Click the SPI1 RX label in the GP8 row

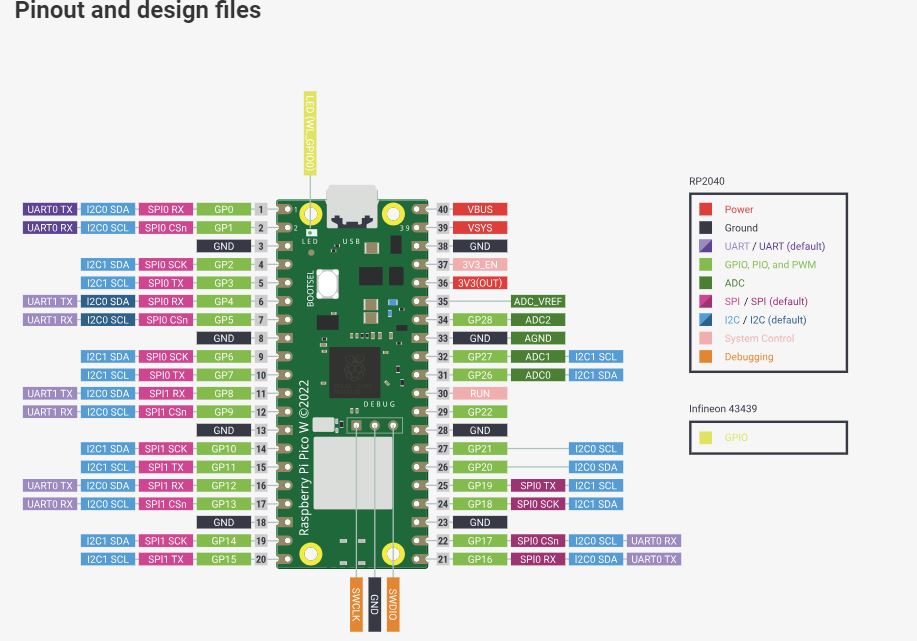tap(166, 394)
